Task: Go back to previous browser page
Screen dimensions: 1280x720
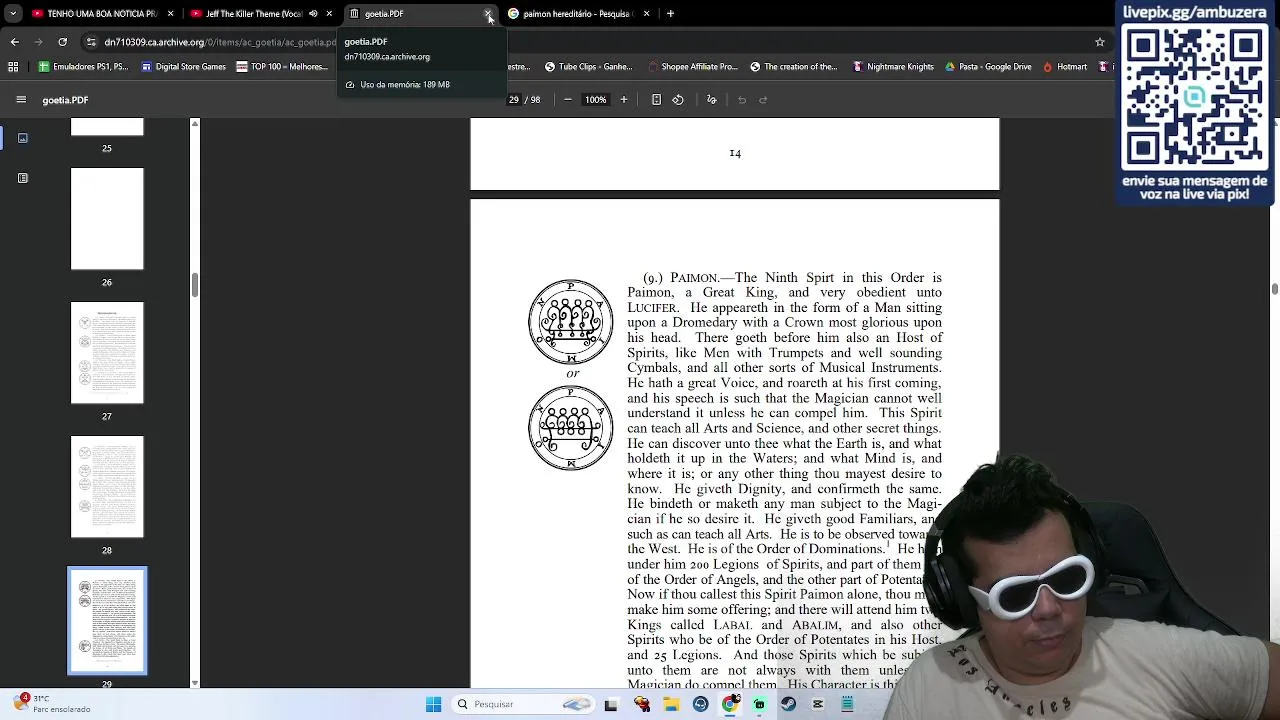Action: point(14,42)
